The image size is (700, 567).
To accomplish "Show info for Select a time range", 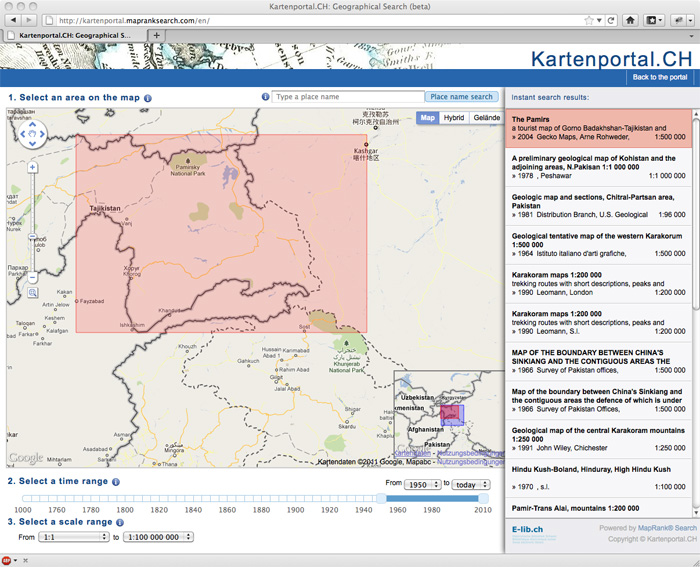I will click(116, 482).
